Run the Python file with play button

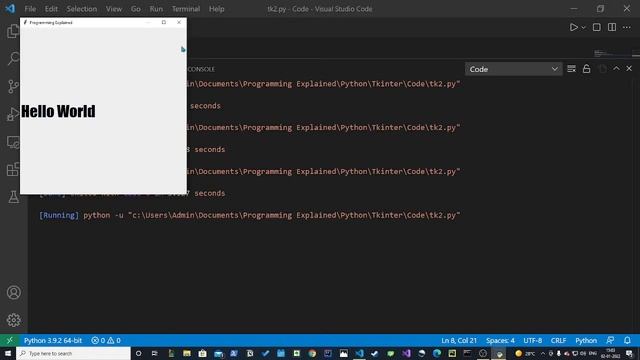[x=573, y=27]
